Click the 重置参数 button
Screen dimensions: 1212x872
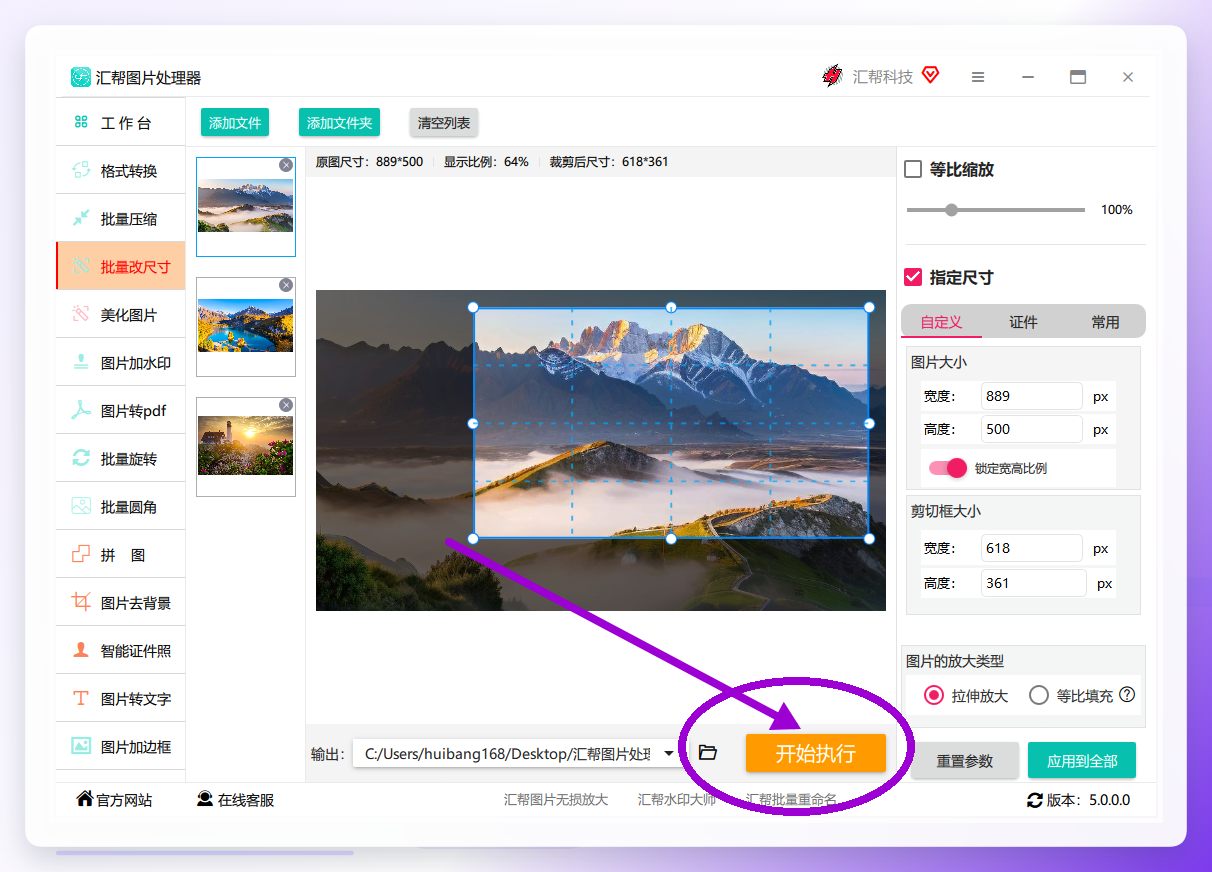click(965, 761)
